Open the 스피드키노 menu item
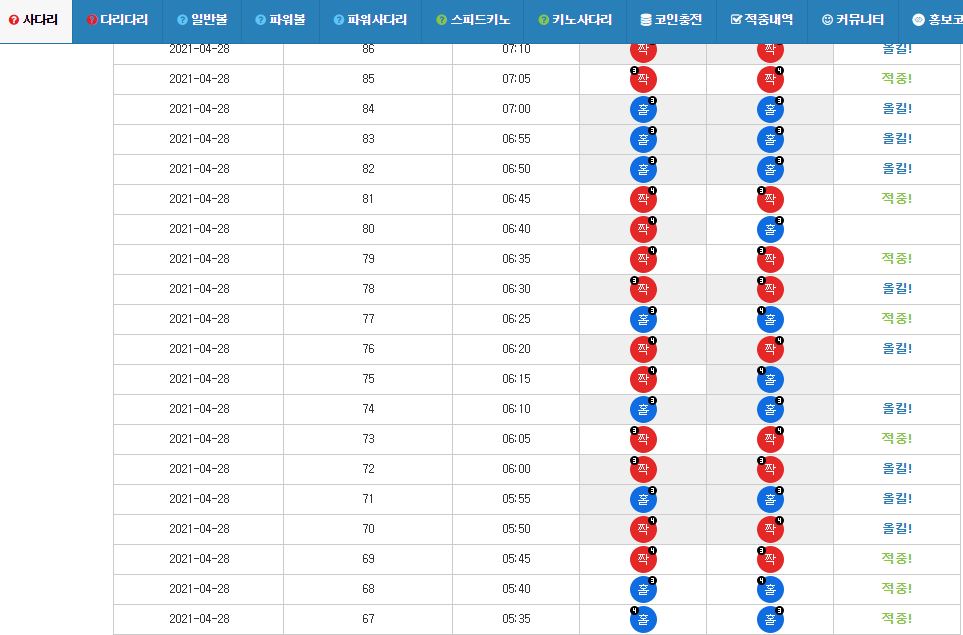 [x=473, y=20]
